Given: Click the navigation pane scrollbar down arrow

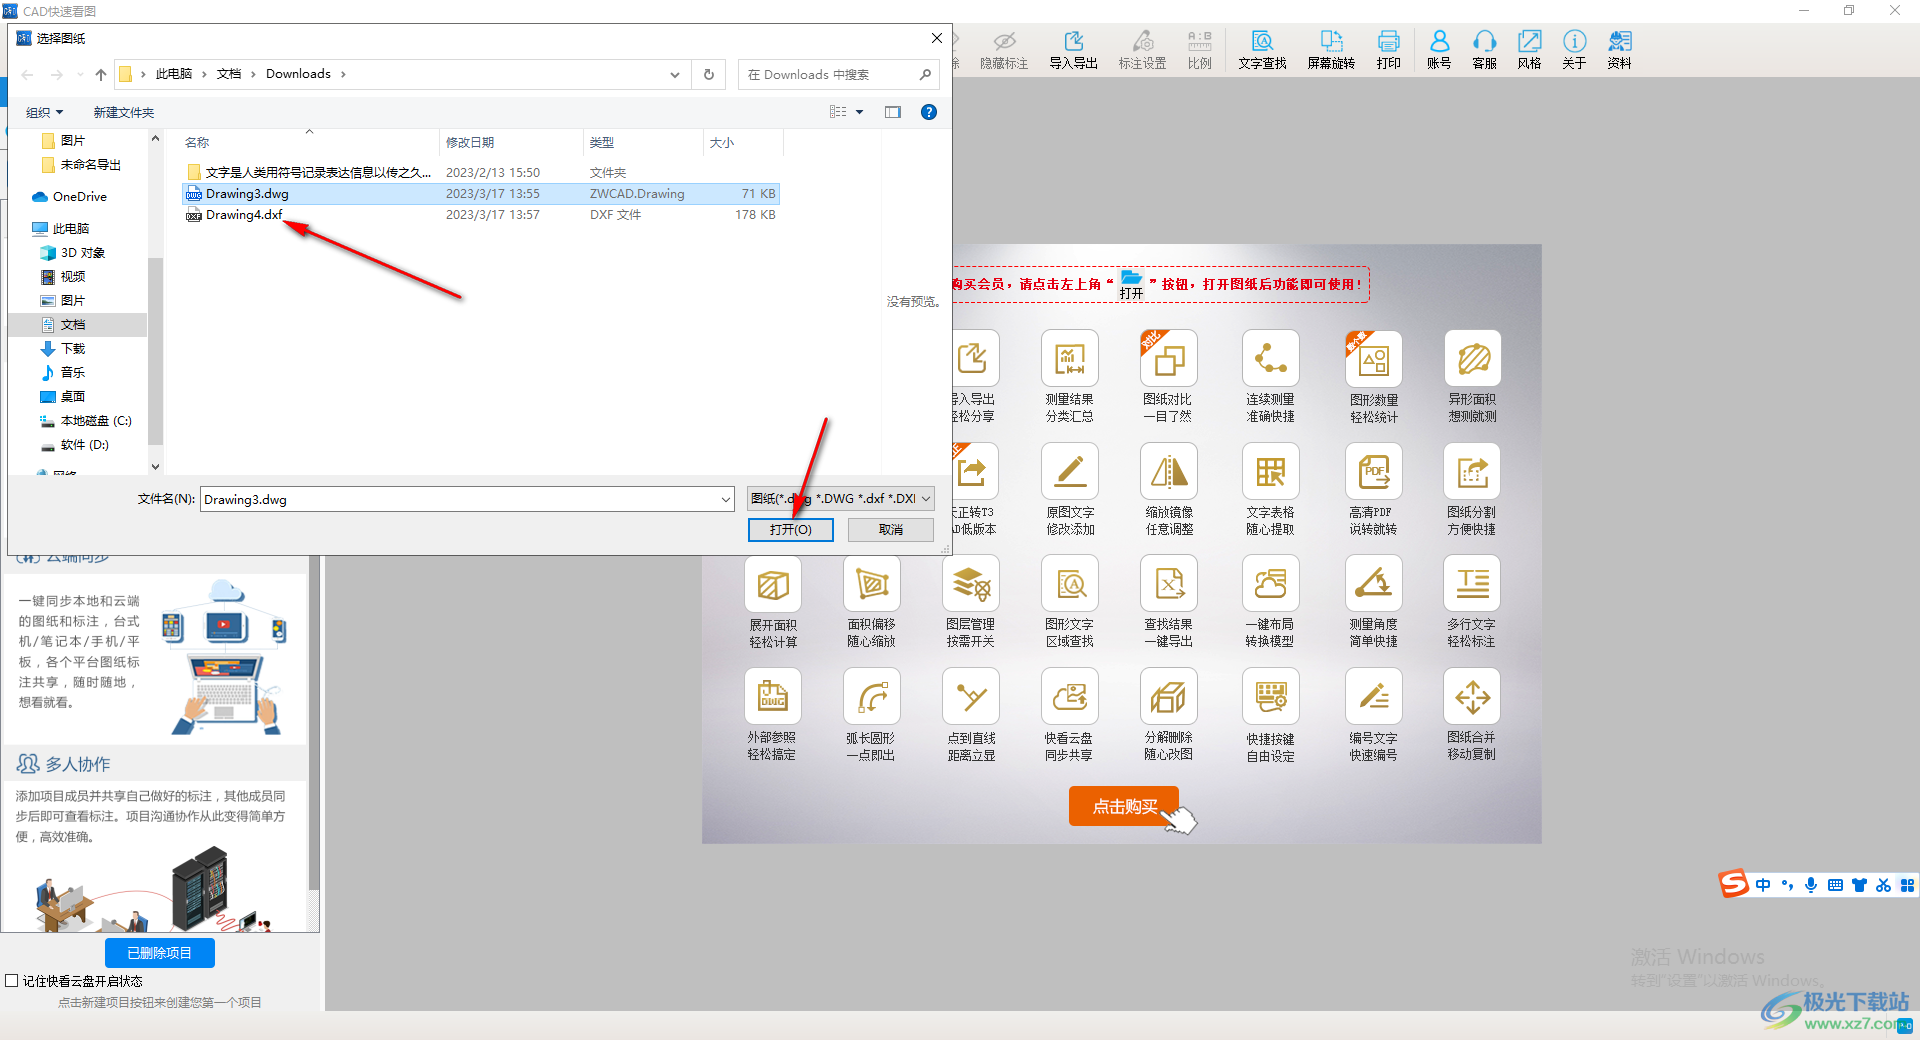Looking at the screenshot, I should (155, 466).
